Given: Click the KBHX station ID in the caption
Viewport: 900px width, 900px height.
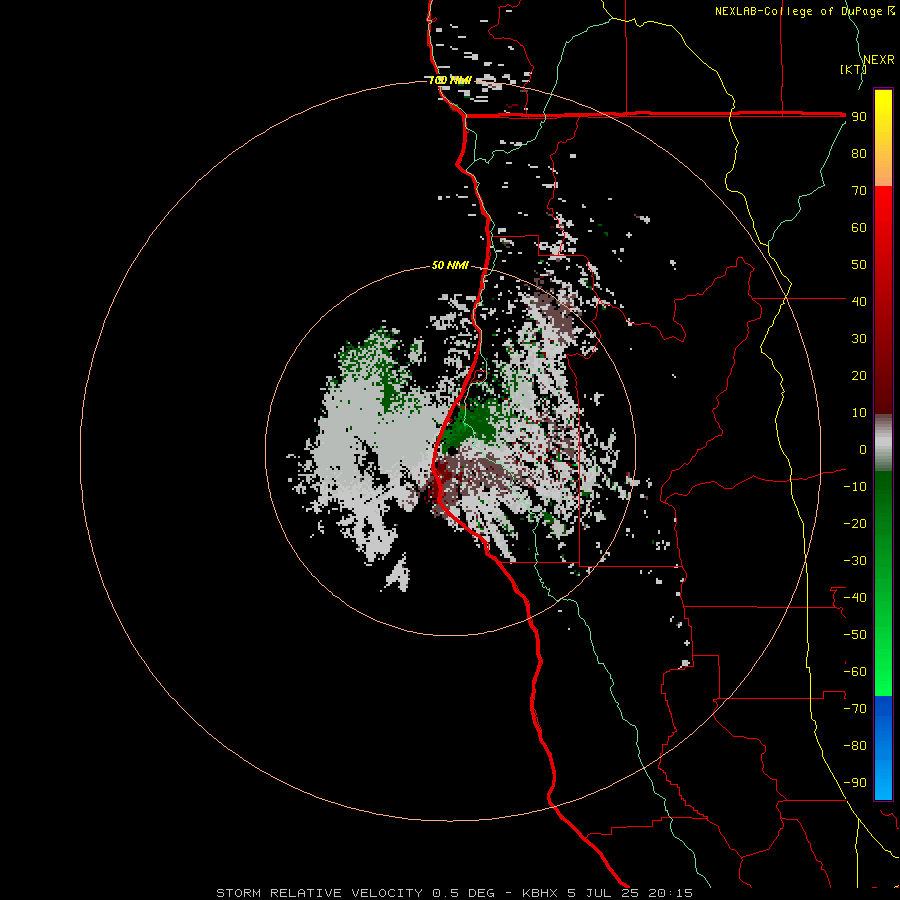Looking at the screenshot, I should pos(540,893).
